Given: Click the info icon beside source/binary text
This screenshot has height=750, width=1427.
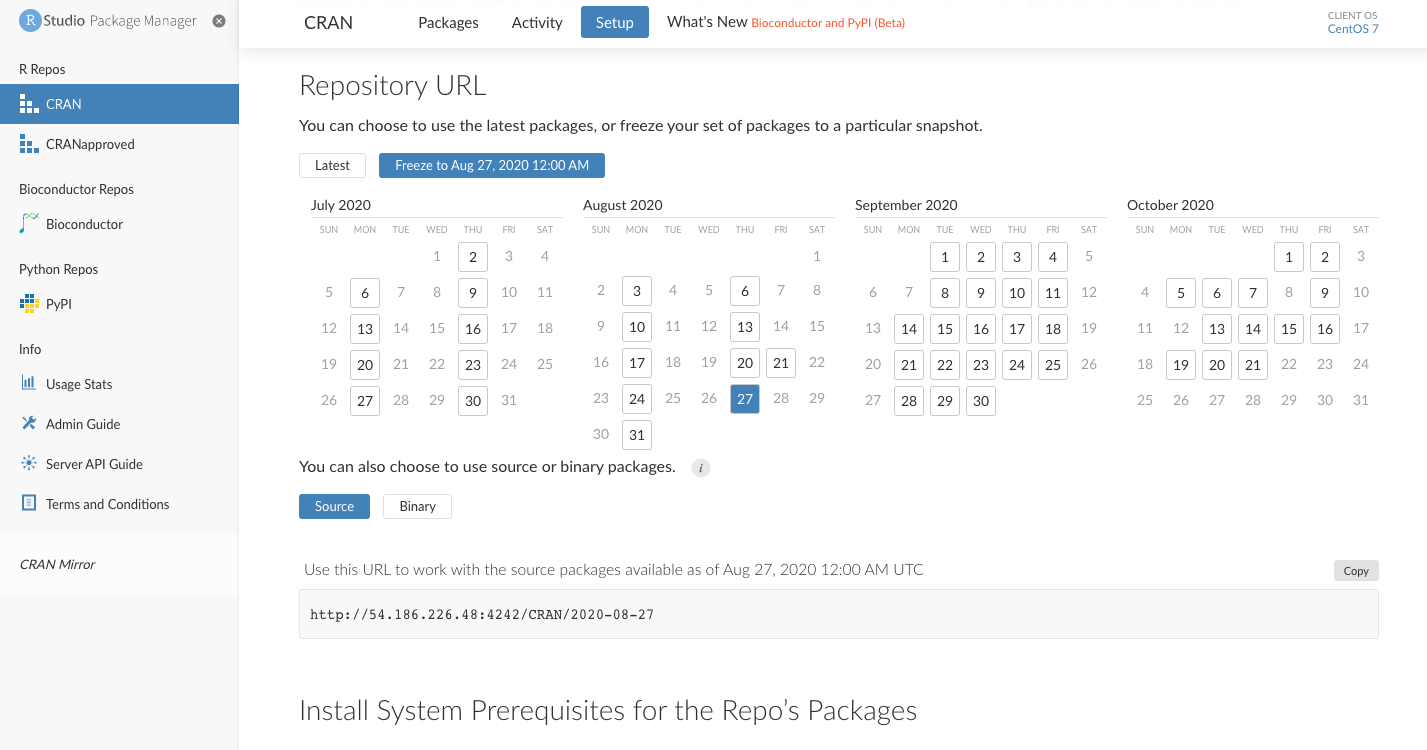Looking at the screenshot, I should pyautogui.click(x=701, y=468).
